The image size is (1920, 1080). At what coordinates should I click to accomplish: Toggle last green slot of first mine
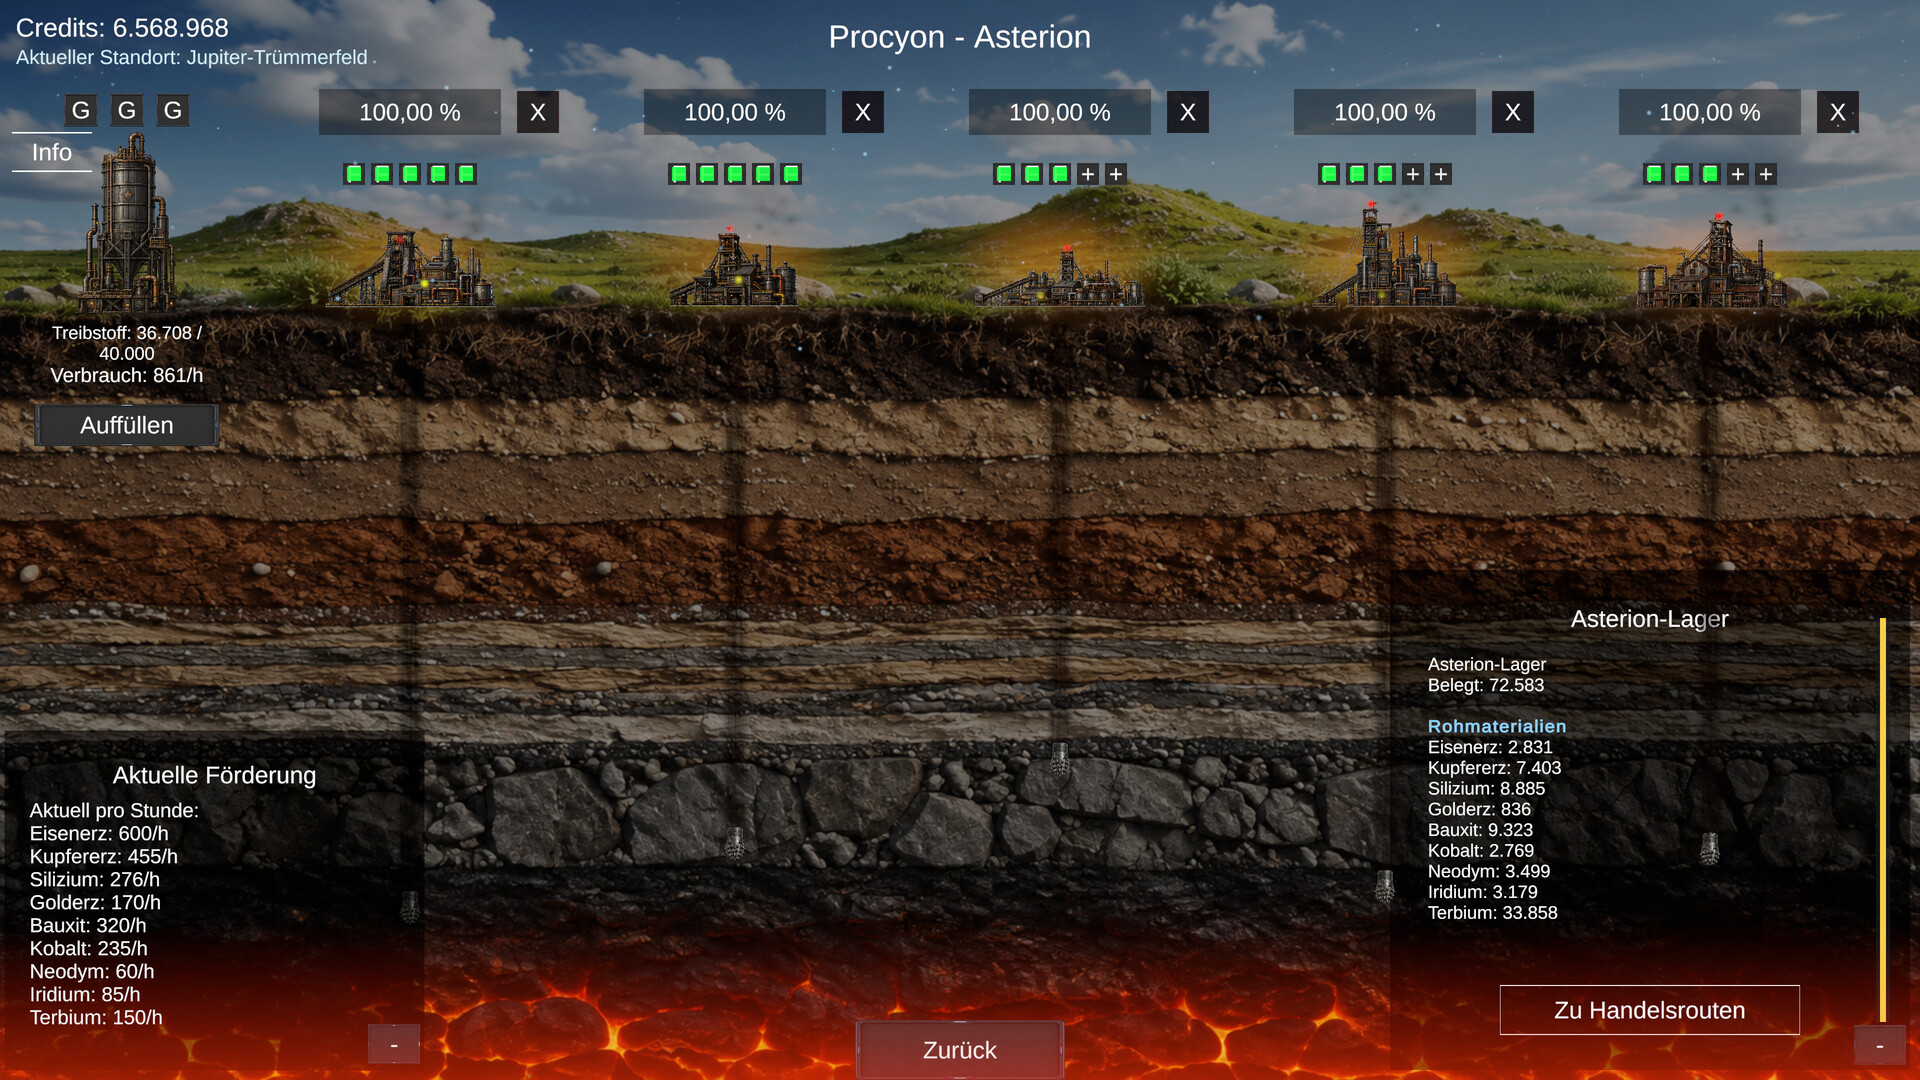(x=466, y=174)
